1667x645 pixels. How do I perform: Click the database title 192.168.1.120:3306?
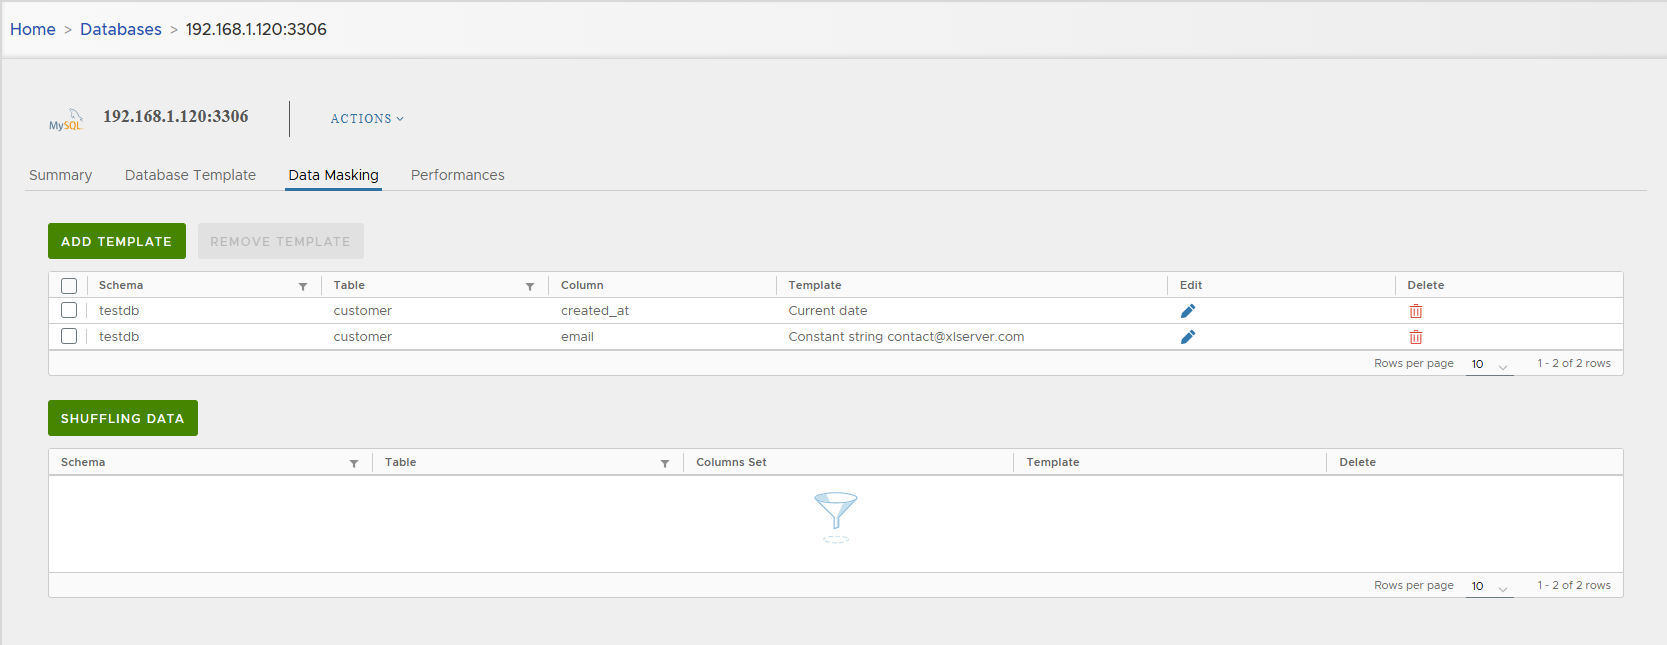[176, 116]
